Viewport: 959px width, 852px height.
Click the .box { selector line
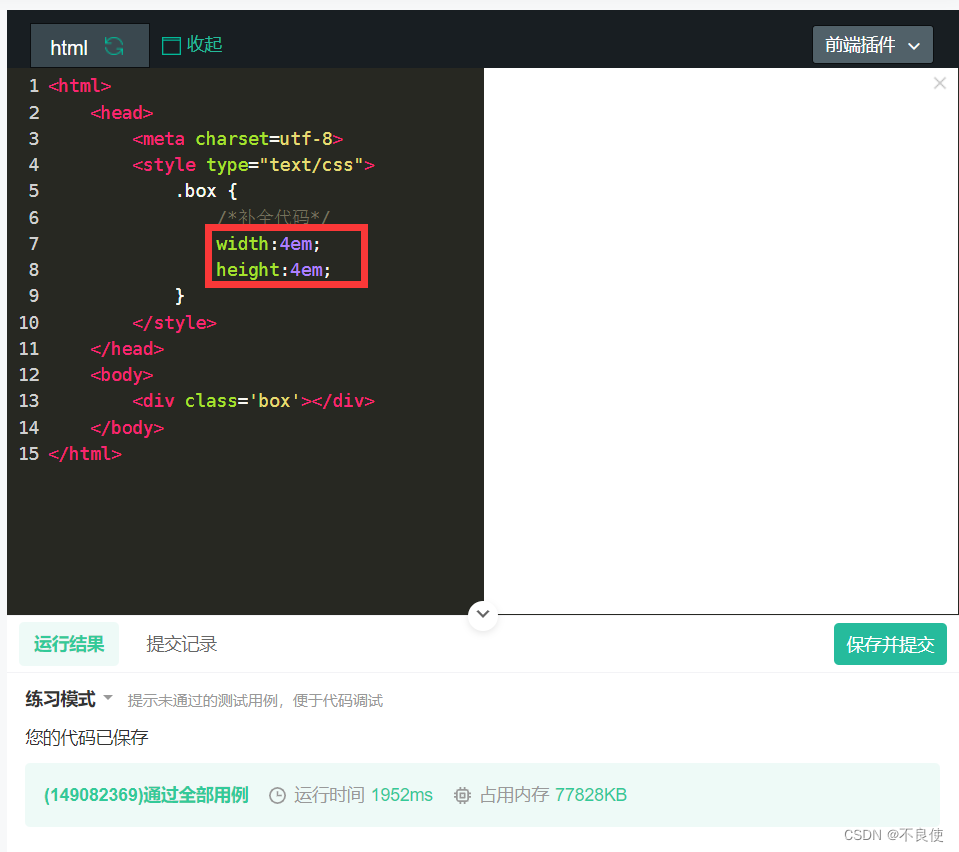(x=206, y=191)
